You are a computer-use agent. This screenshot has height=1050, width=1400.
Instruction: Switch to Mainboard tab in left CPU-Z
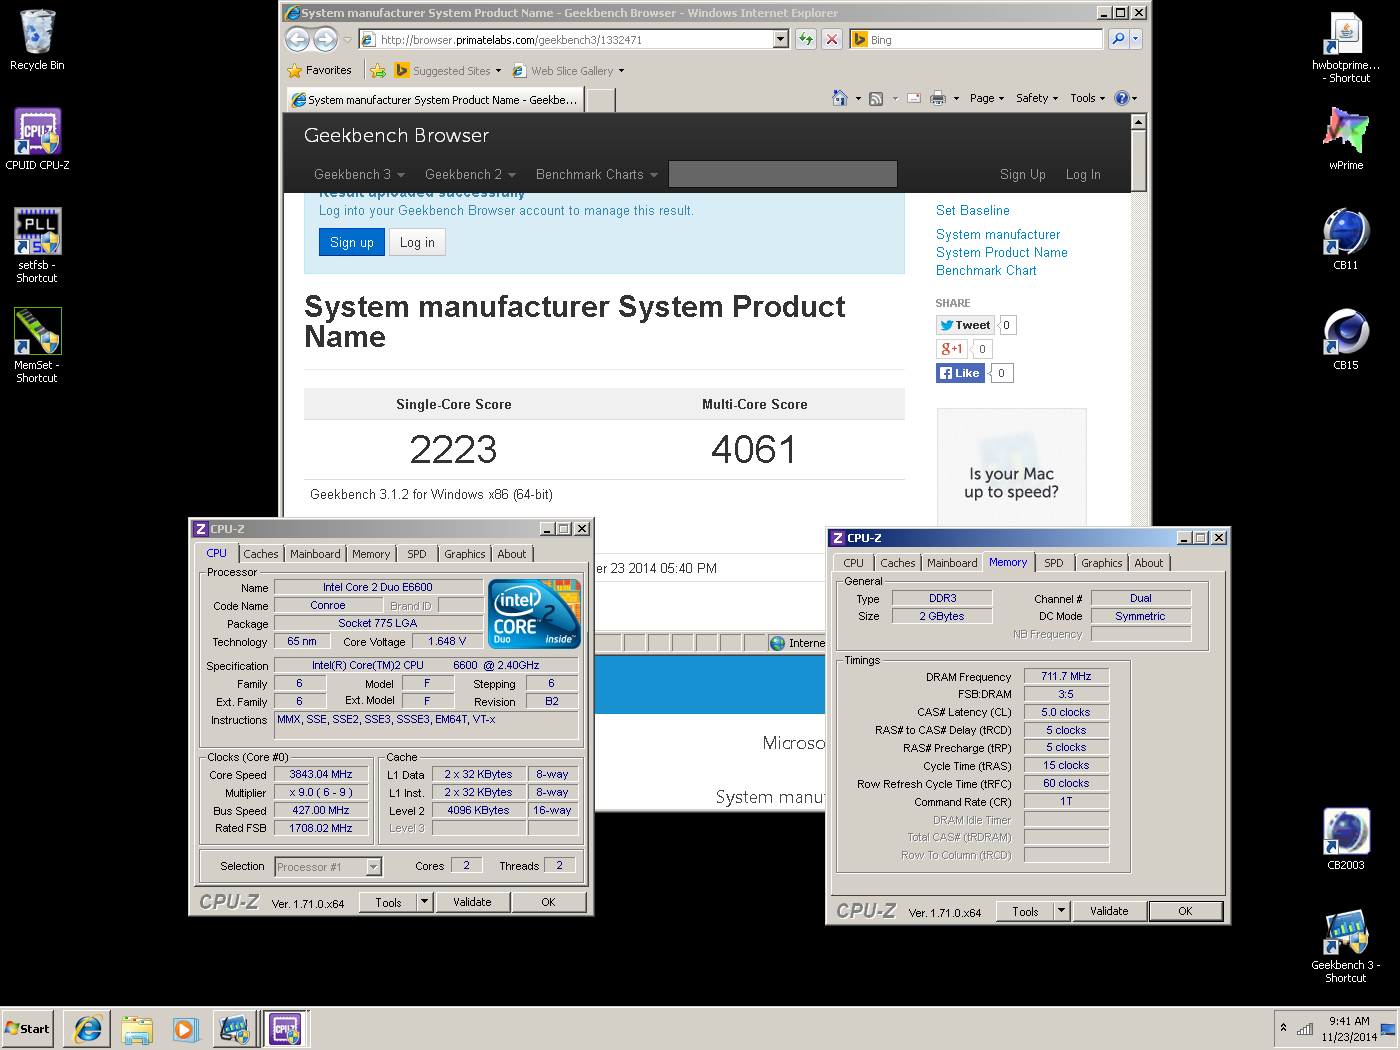(x=315, y=554)
